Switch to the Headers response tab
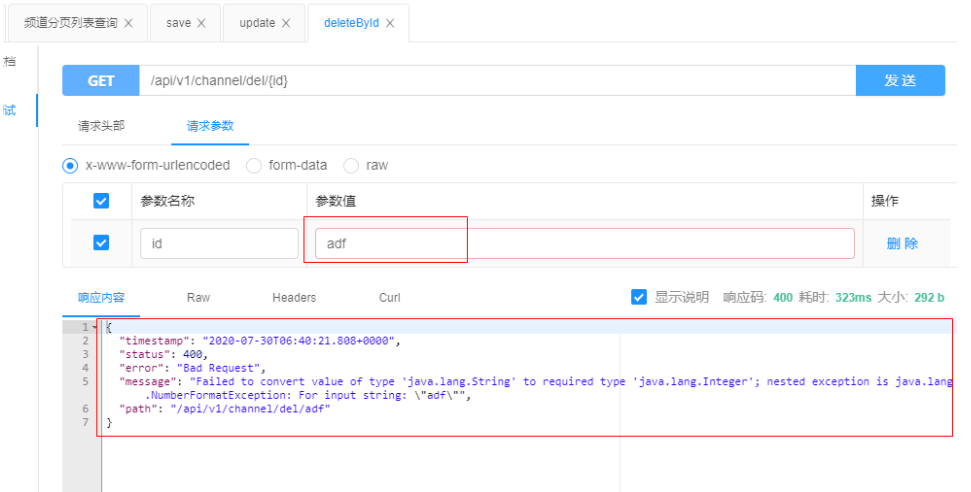The image size is (971, 492). 294,297
